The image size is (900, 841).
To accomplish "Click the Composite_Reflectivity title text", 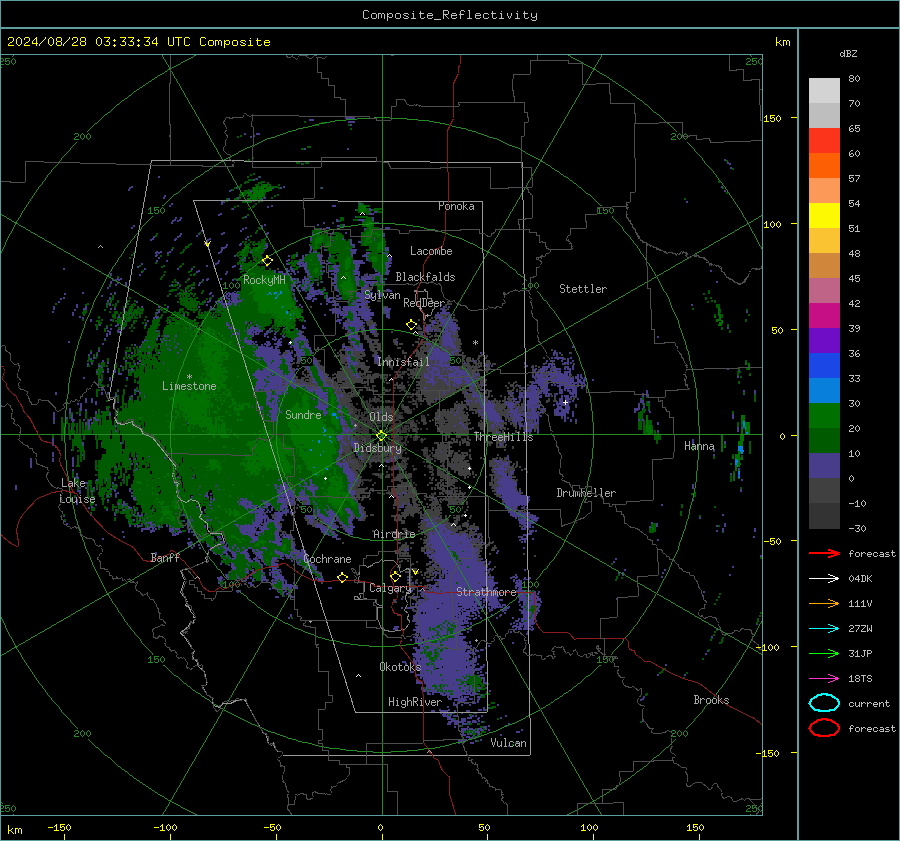I will pos(450,15).
